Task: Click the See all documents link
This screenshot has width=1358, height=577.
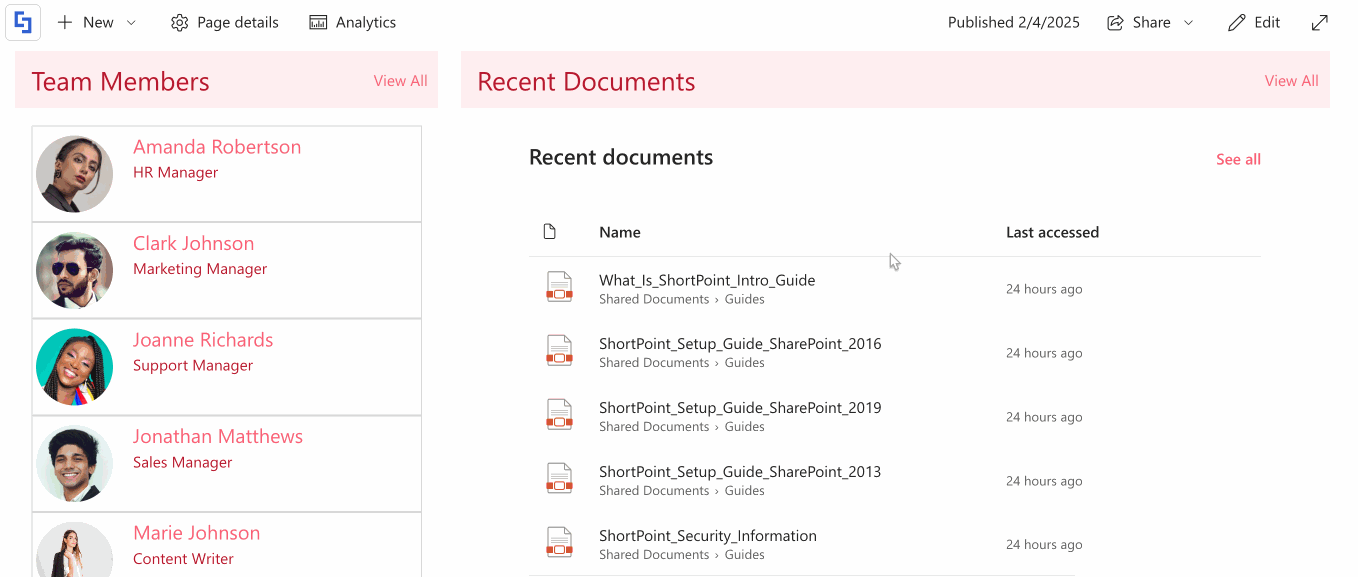Action: click(x=1238, y=159)
